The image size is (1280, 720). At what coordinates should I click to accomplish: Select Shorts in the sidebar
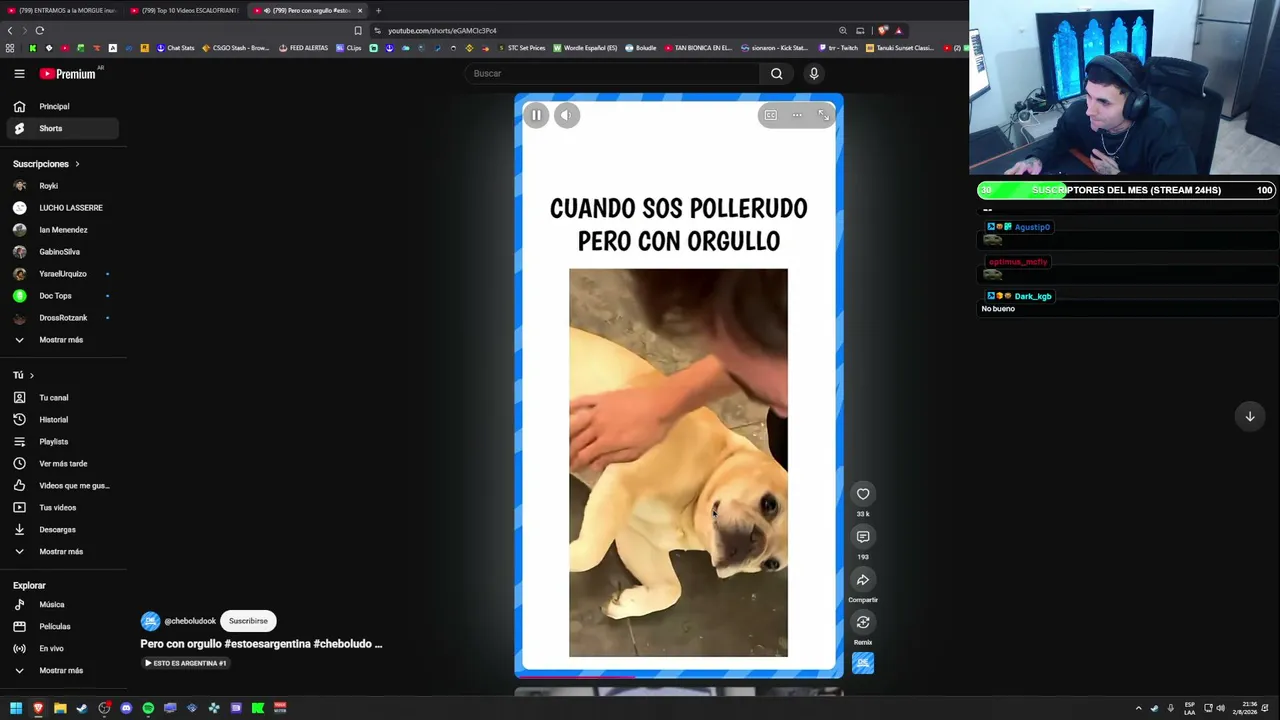[62, 129]
